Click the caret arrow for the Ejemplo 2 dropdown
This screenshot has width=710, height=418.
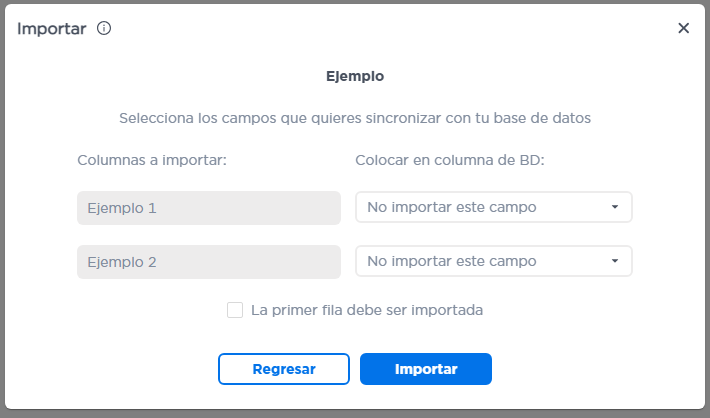[x=614, y=262]
